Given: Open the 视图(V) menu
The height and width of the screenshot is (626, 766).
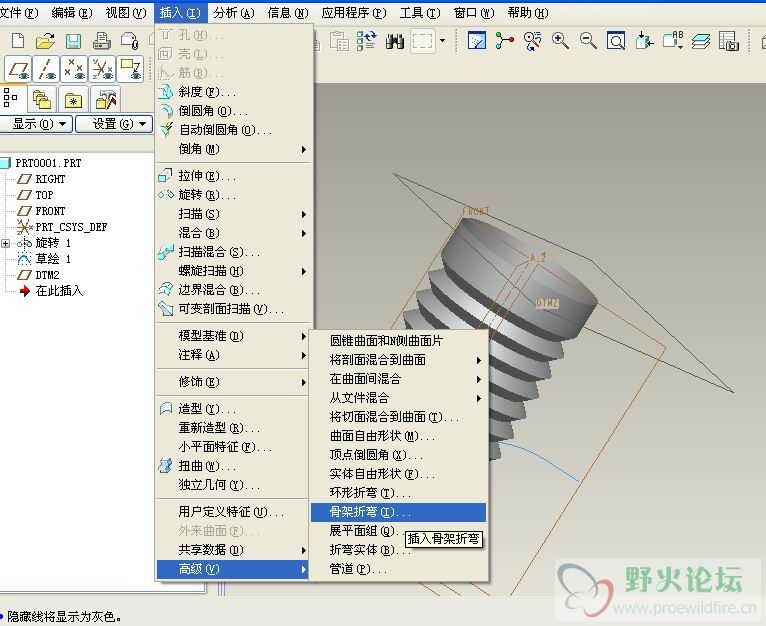Looking at the screenshot, I should tap(126, 13).
